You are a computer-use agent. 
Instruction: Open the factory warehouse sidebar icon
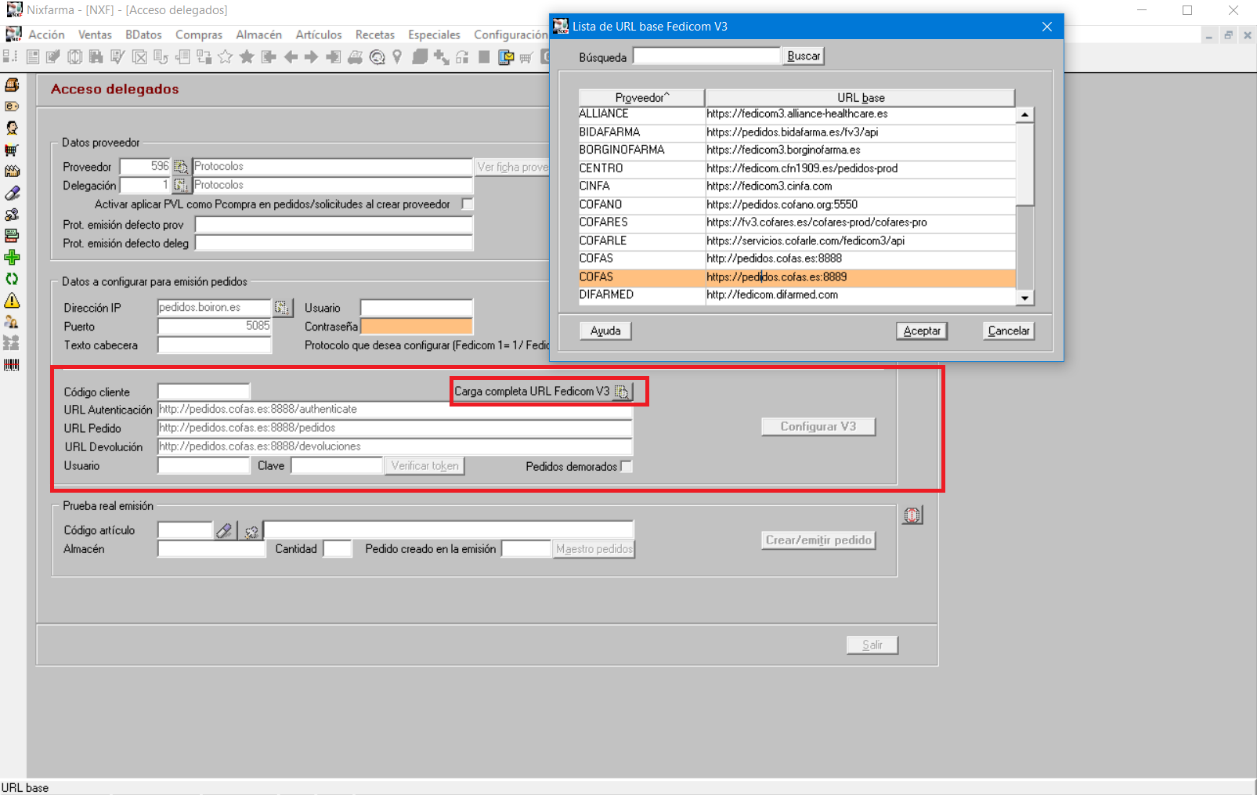tap(12, 172)
